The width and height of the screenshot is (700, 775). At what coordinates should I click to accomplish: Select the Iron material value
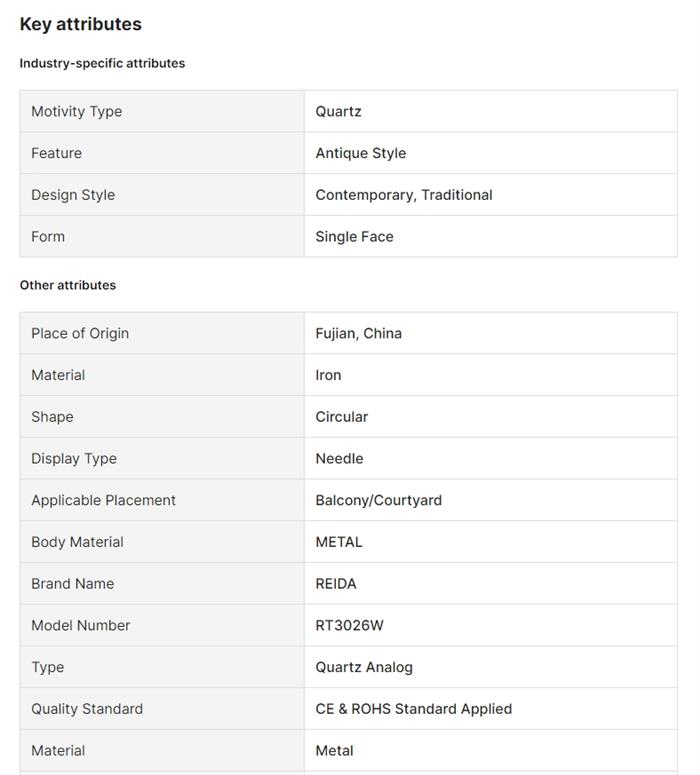329,375
